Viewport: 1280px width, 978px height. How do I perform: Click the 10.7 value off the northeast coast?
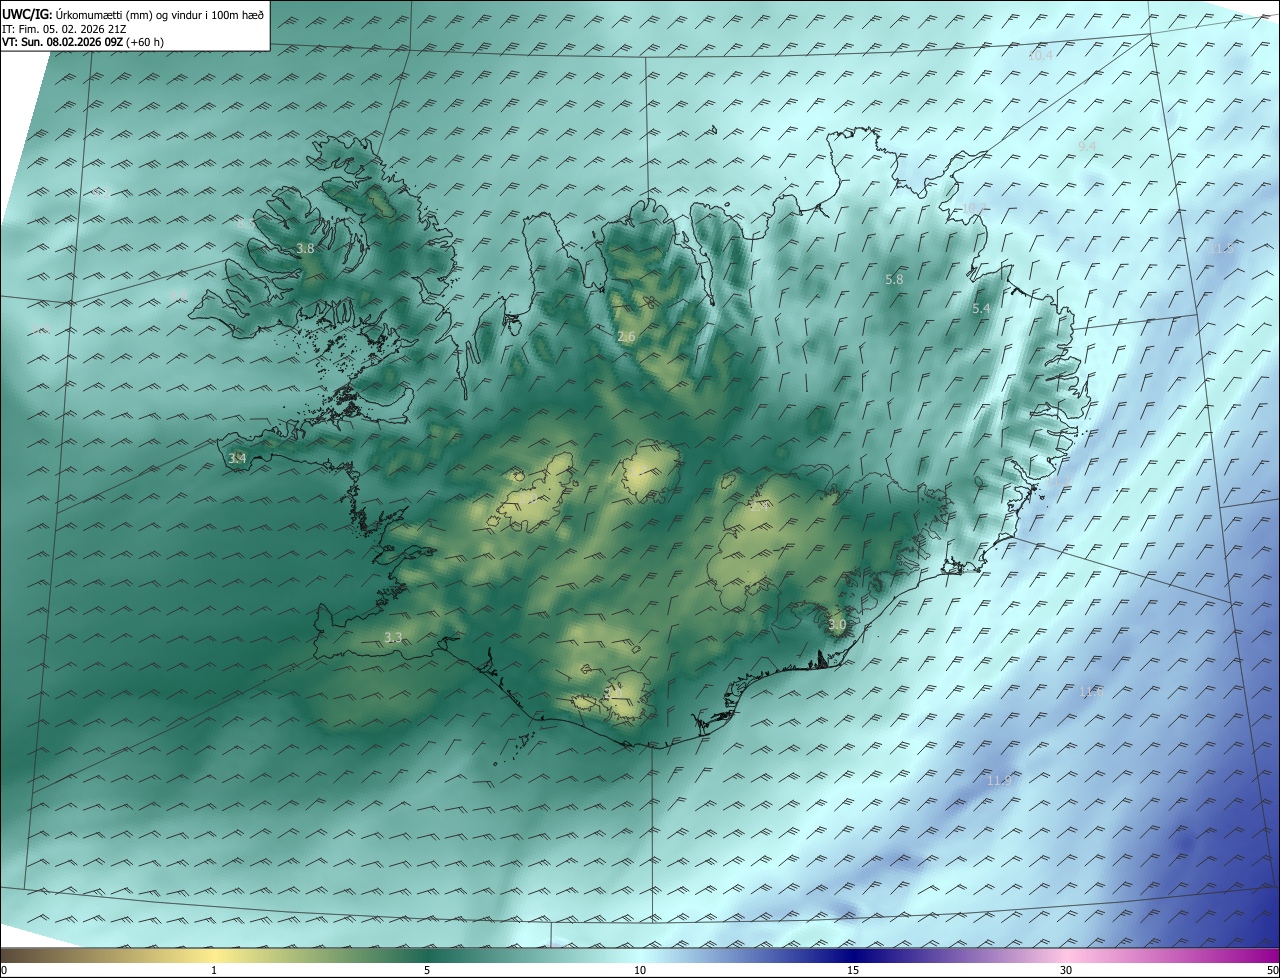point(974,208)
